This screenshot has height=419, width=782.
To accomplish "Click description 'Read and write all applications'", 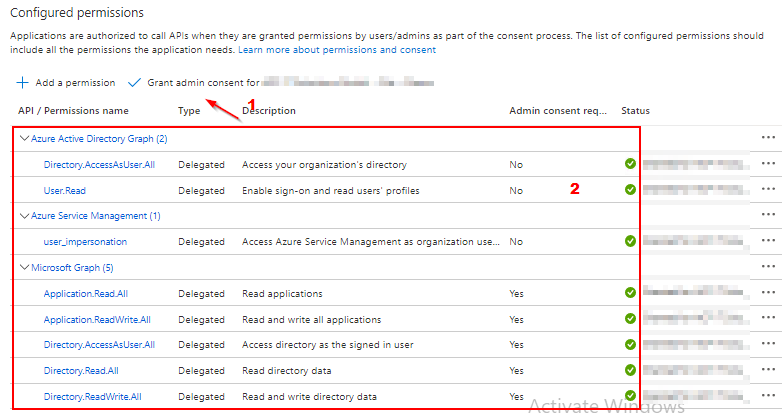I will [x=312, y=320].
